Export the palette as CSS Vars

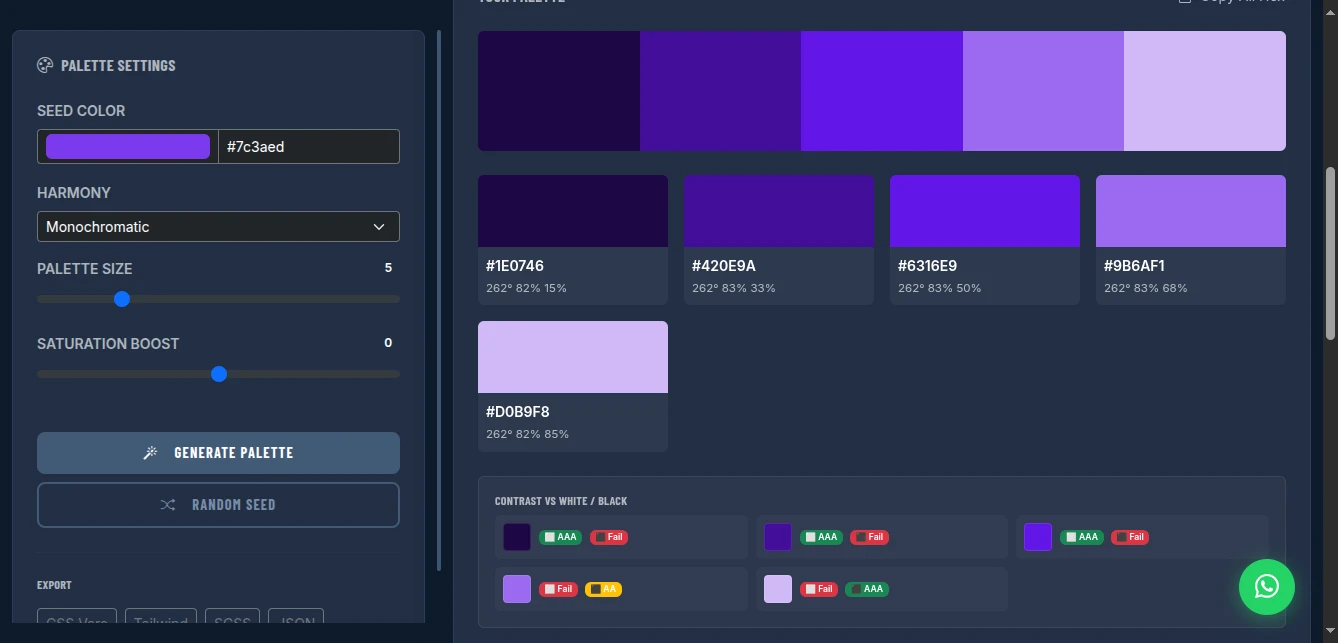(x=76, y=622)
